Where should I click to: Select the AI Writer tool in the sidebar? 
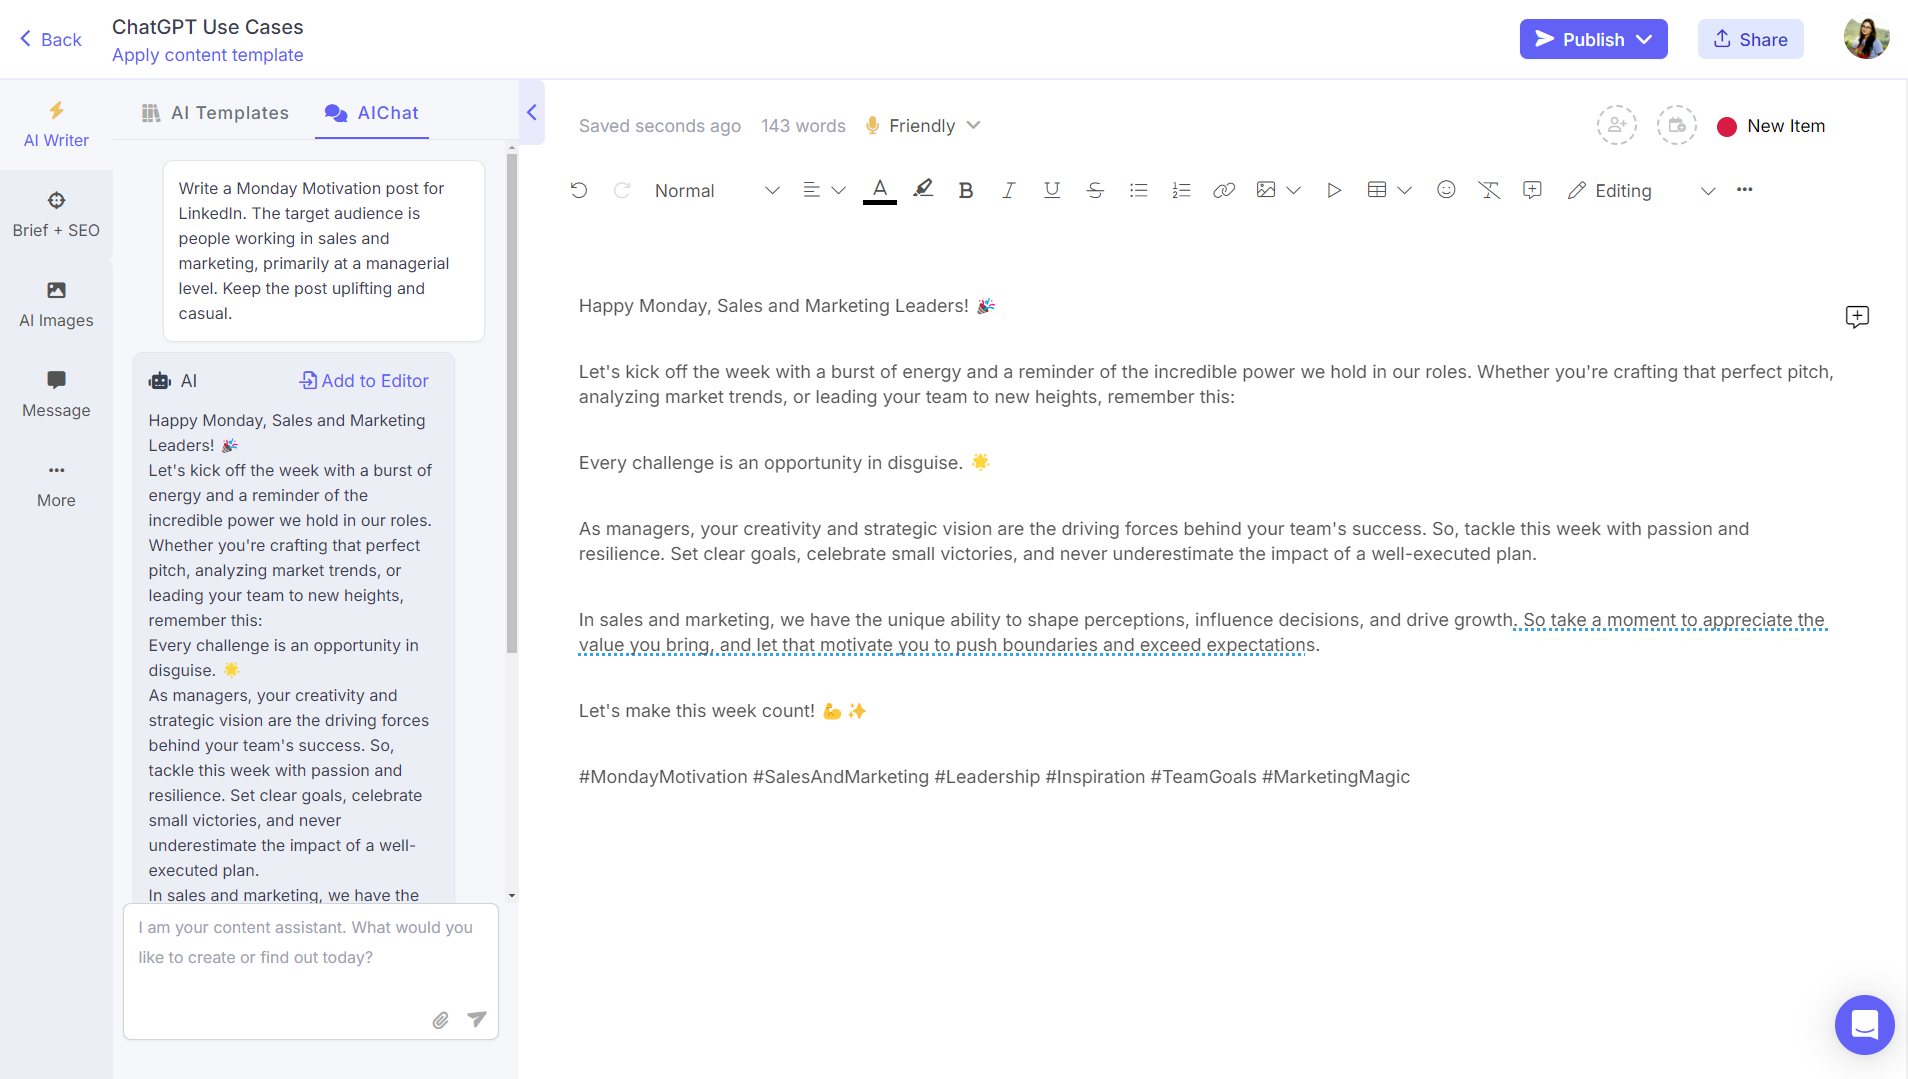click(56, 124)
